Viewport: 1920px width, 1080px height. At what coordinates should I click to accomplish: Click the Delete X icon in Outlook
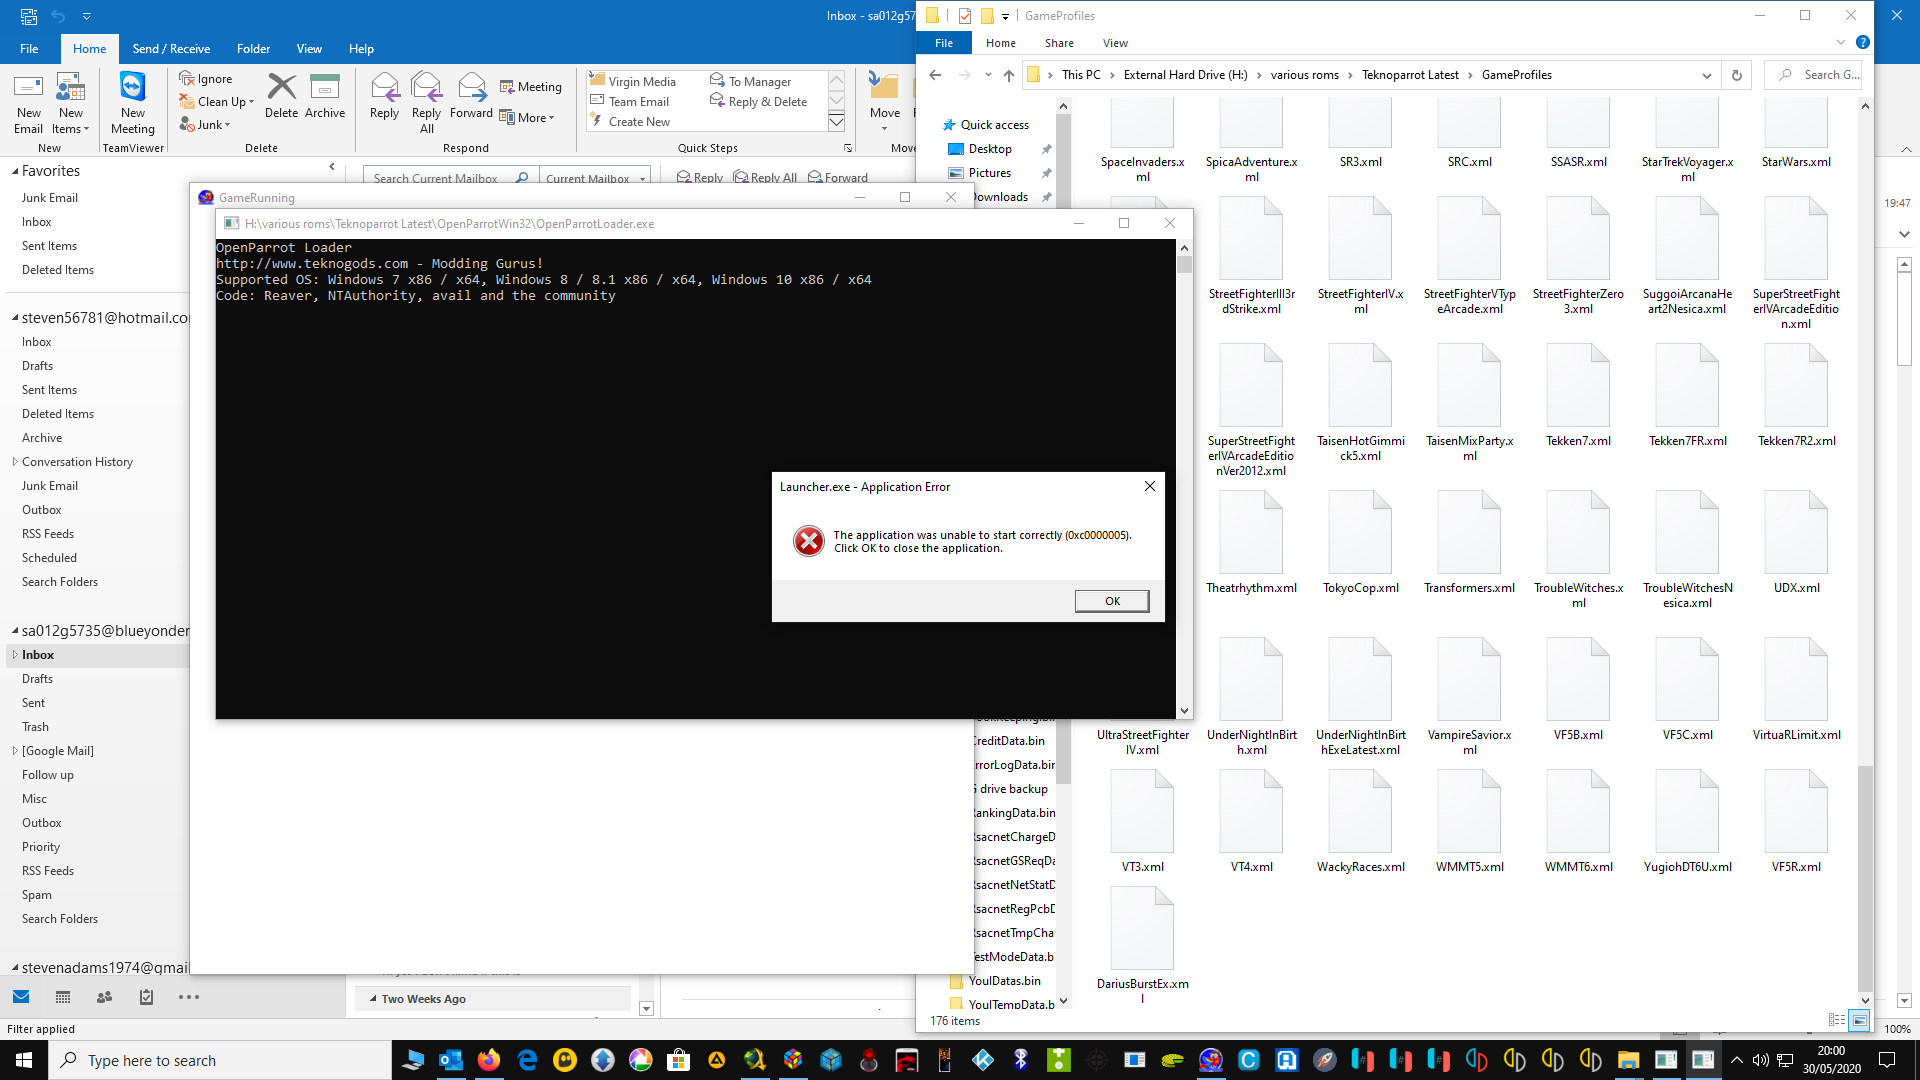pos(282,96)
